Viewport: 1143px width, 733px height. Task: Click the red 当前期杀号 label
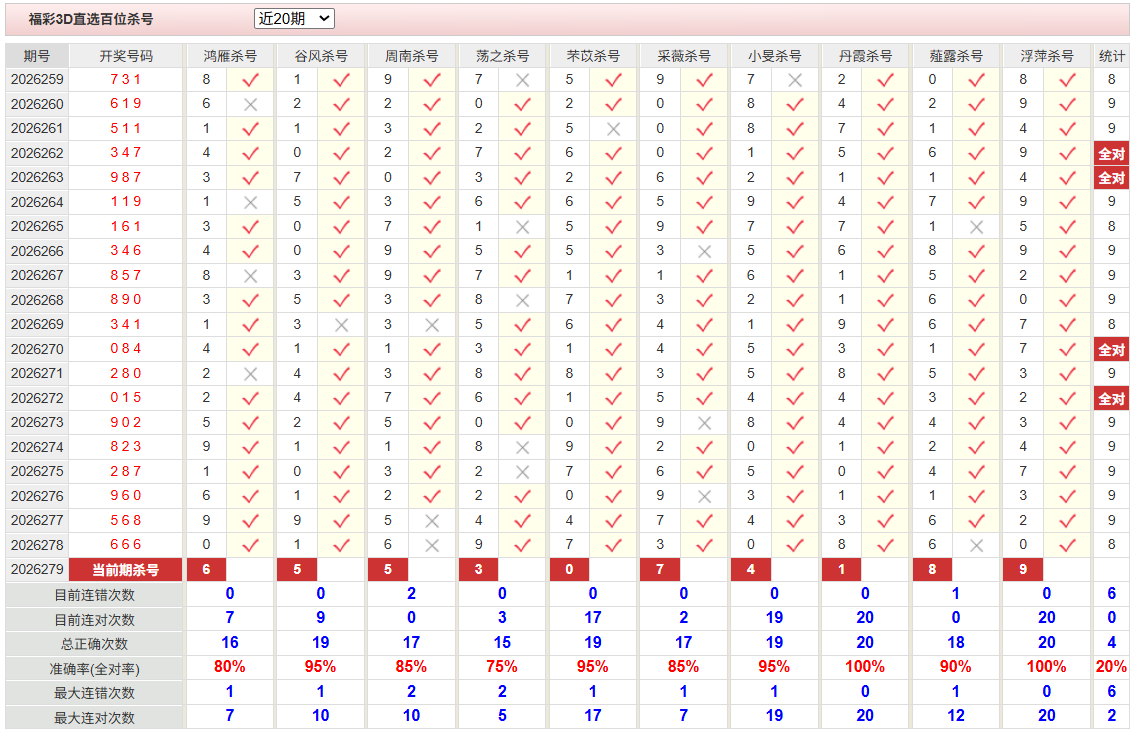click(x=125, y=570)
